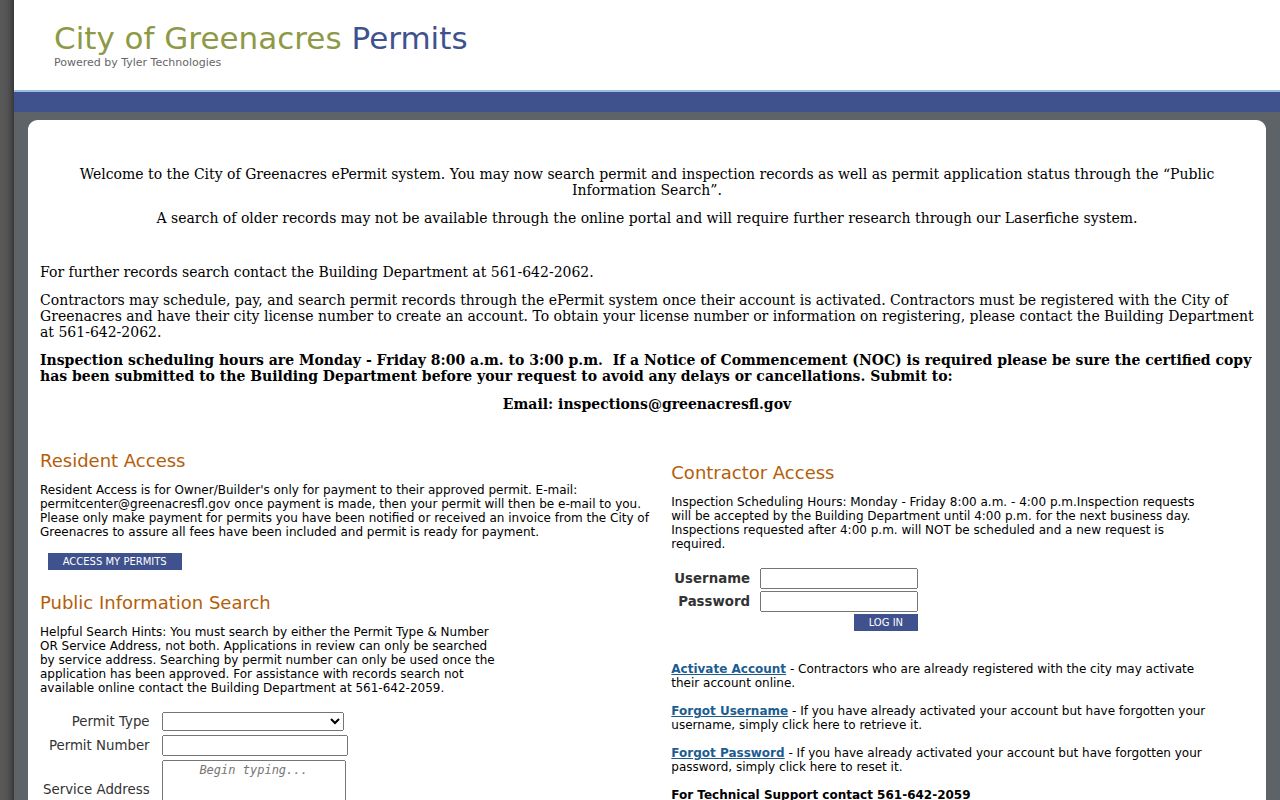Click the Access My Permits button
This screenshot has width=1280, height=800.
115,562
